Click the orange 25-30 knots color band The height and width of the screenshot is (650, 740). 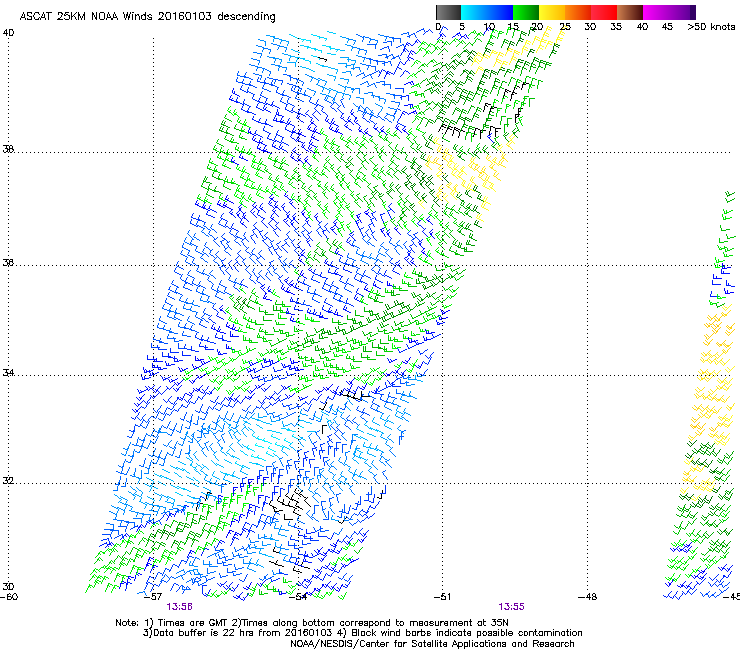coord(578,12)
